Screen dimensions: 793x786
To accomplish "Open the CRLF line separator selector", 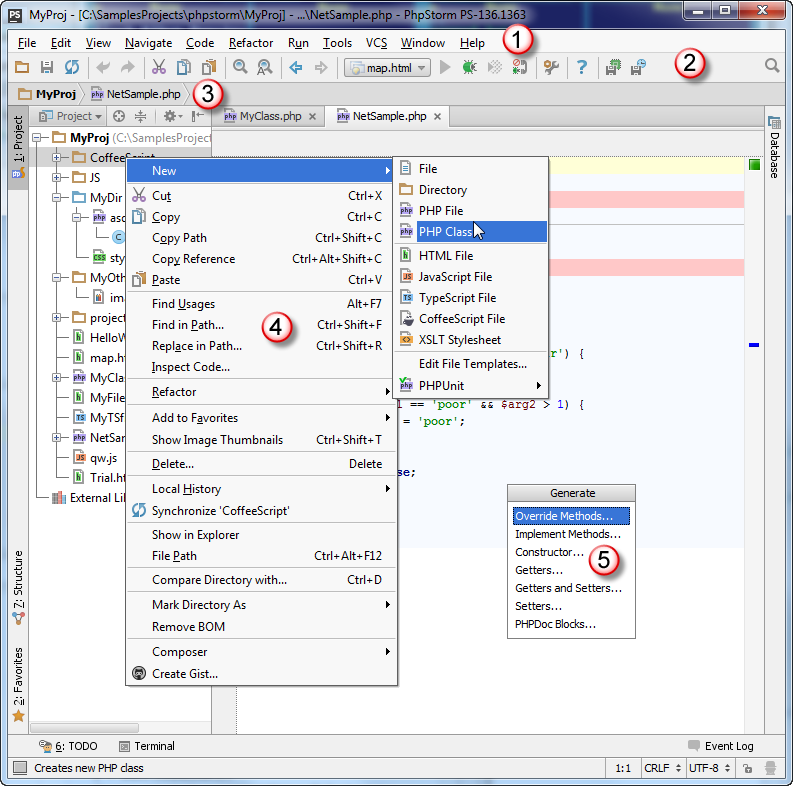I will coord(663,768).
